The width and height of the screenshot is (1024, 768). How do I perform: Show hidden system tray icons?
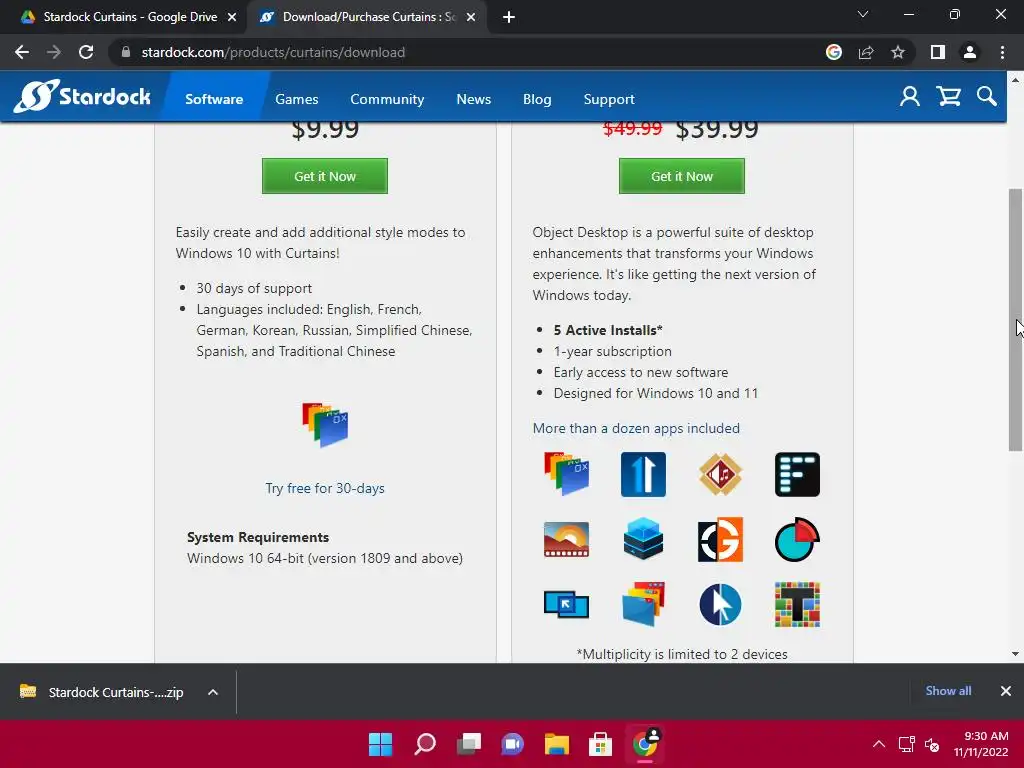point(879,744)
